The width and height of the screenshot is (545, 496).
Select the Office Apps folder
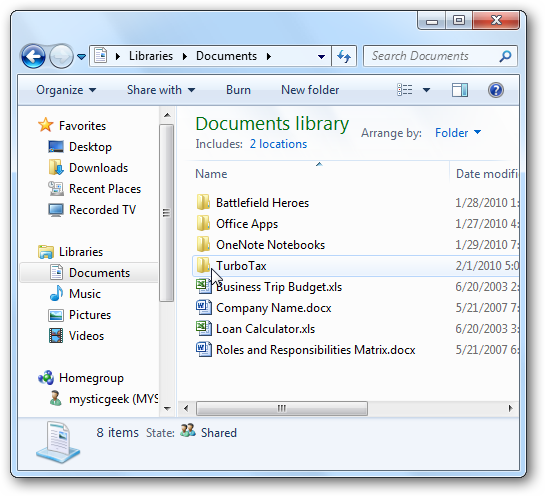pos(247,224)
